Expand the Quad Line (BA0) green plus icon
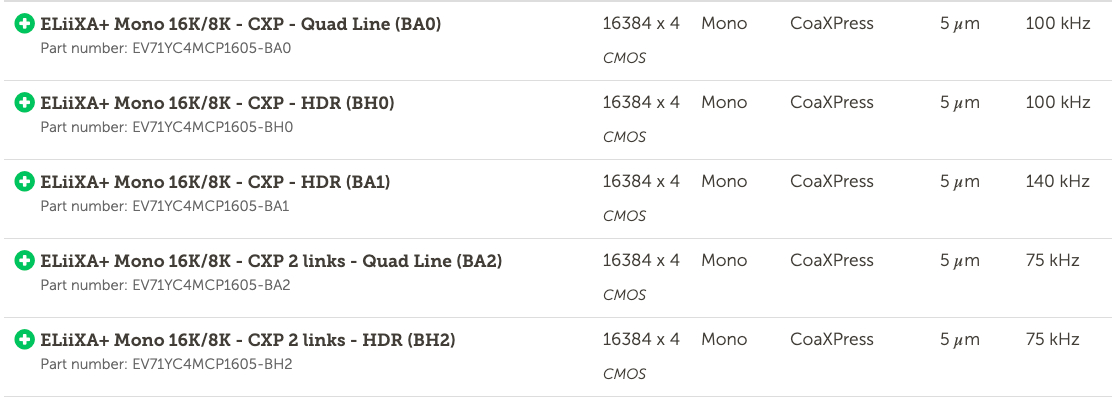Screen dimensions: 1112x398 25,24
